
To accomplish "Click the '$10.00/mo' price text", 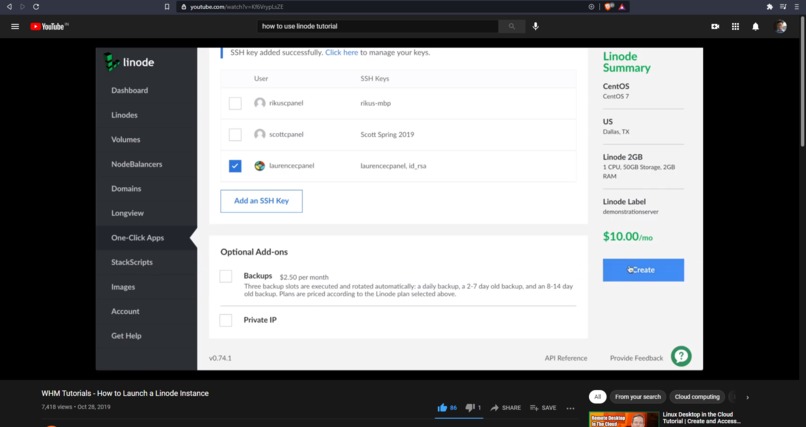I will point(628,236).
